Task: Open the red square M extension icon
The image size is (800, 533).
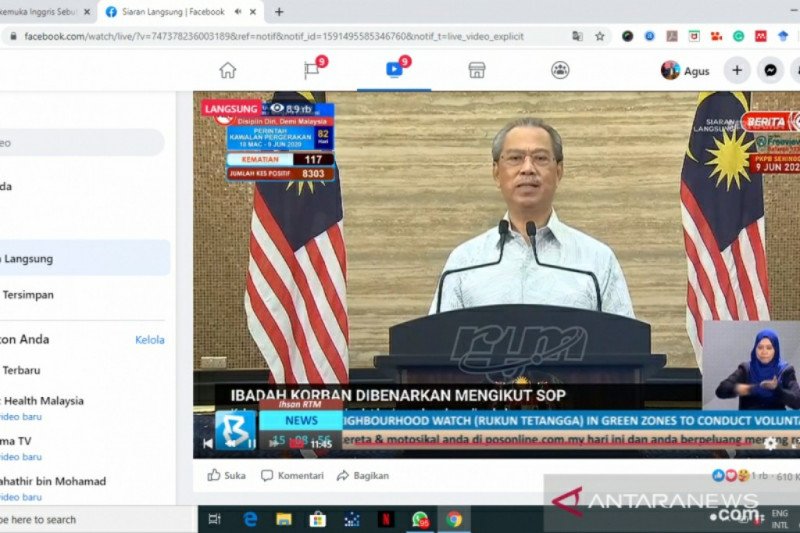Action: pyautogui.click(x=760, y=36)
